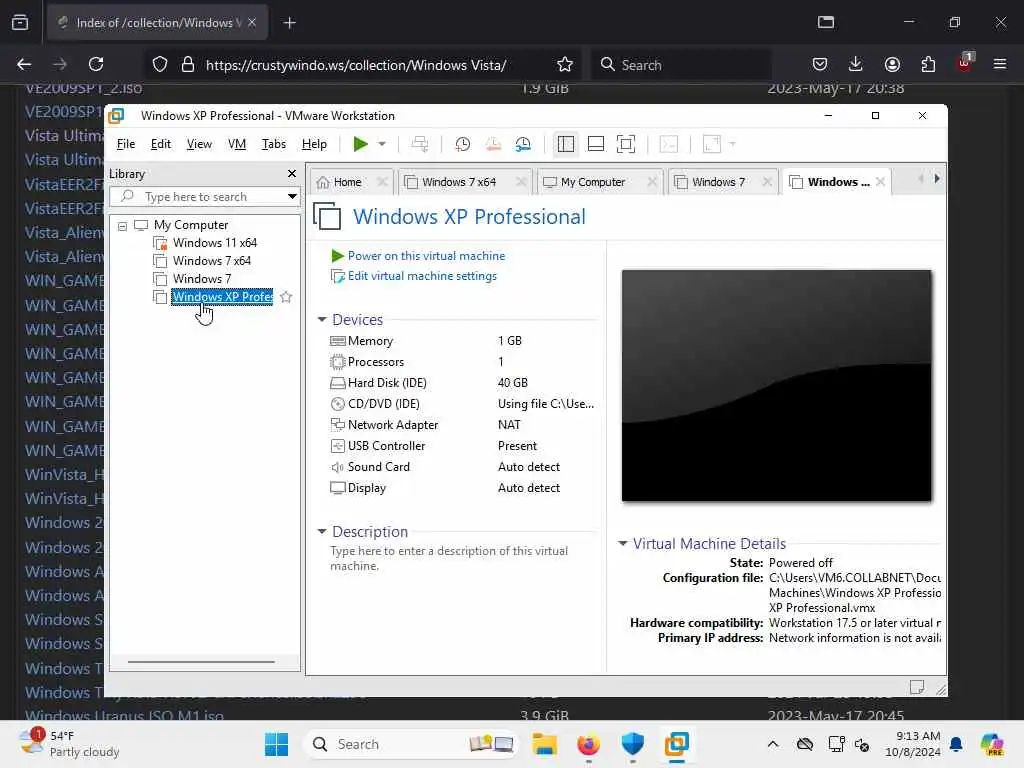Open the View menu in VMware

tap(199, 144)
